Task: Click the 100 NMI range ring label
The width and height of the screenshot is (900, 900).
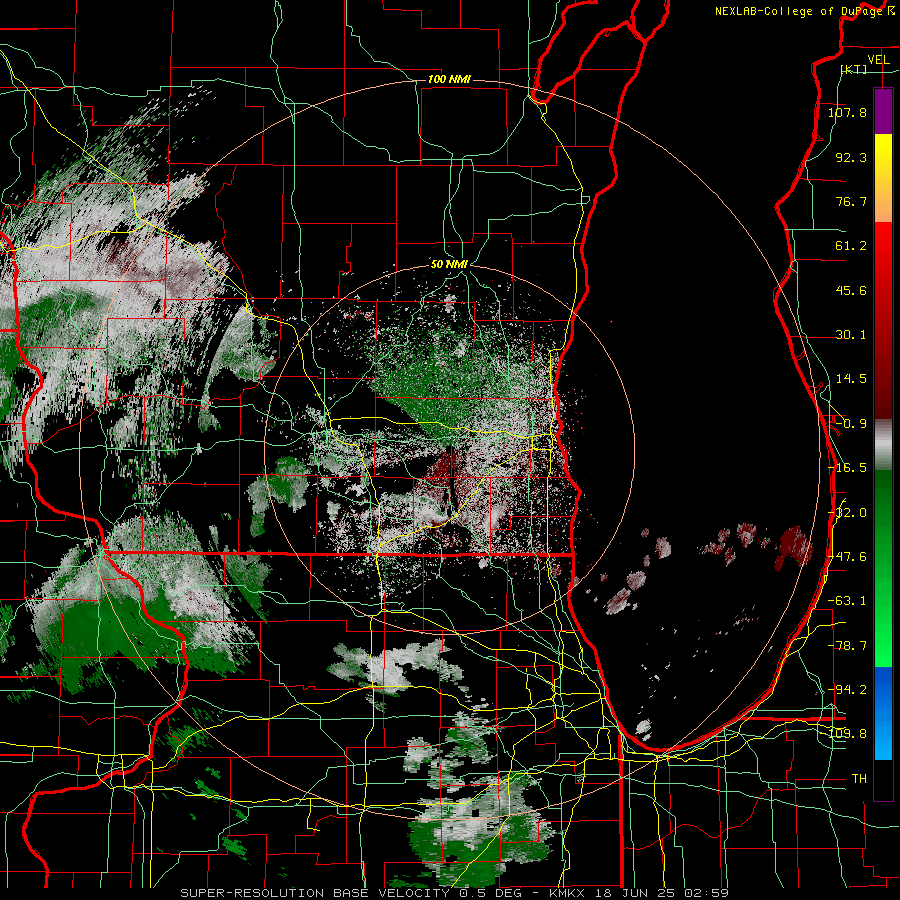Action: click(x=449, y=79)
